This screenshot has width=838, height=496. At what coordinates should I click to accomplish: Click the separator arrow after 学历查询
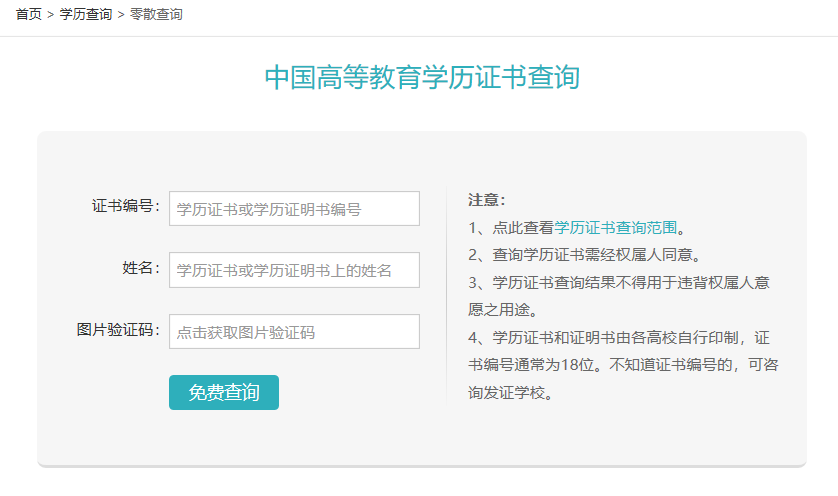[x=121, y=15]
